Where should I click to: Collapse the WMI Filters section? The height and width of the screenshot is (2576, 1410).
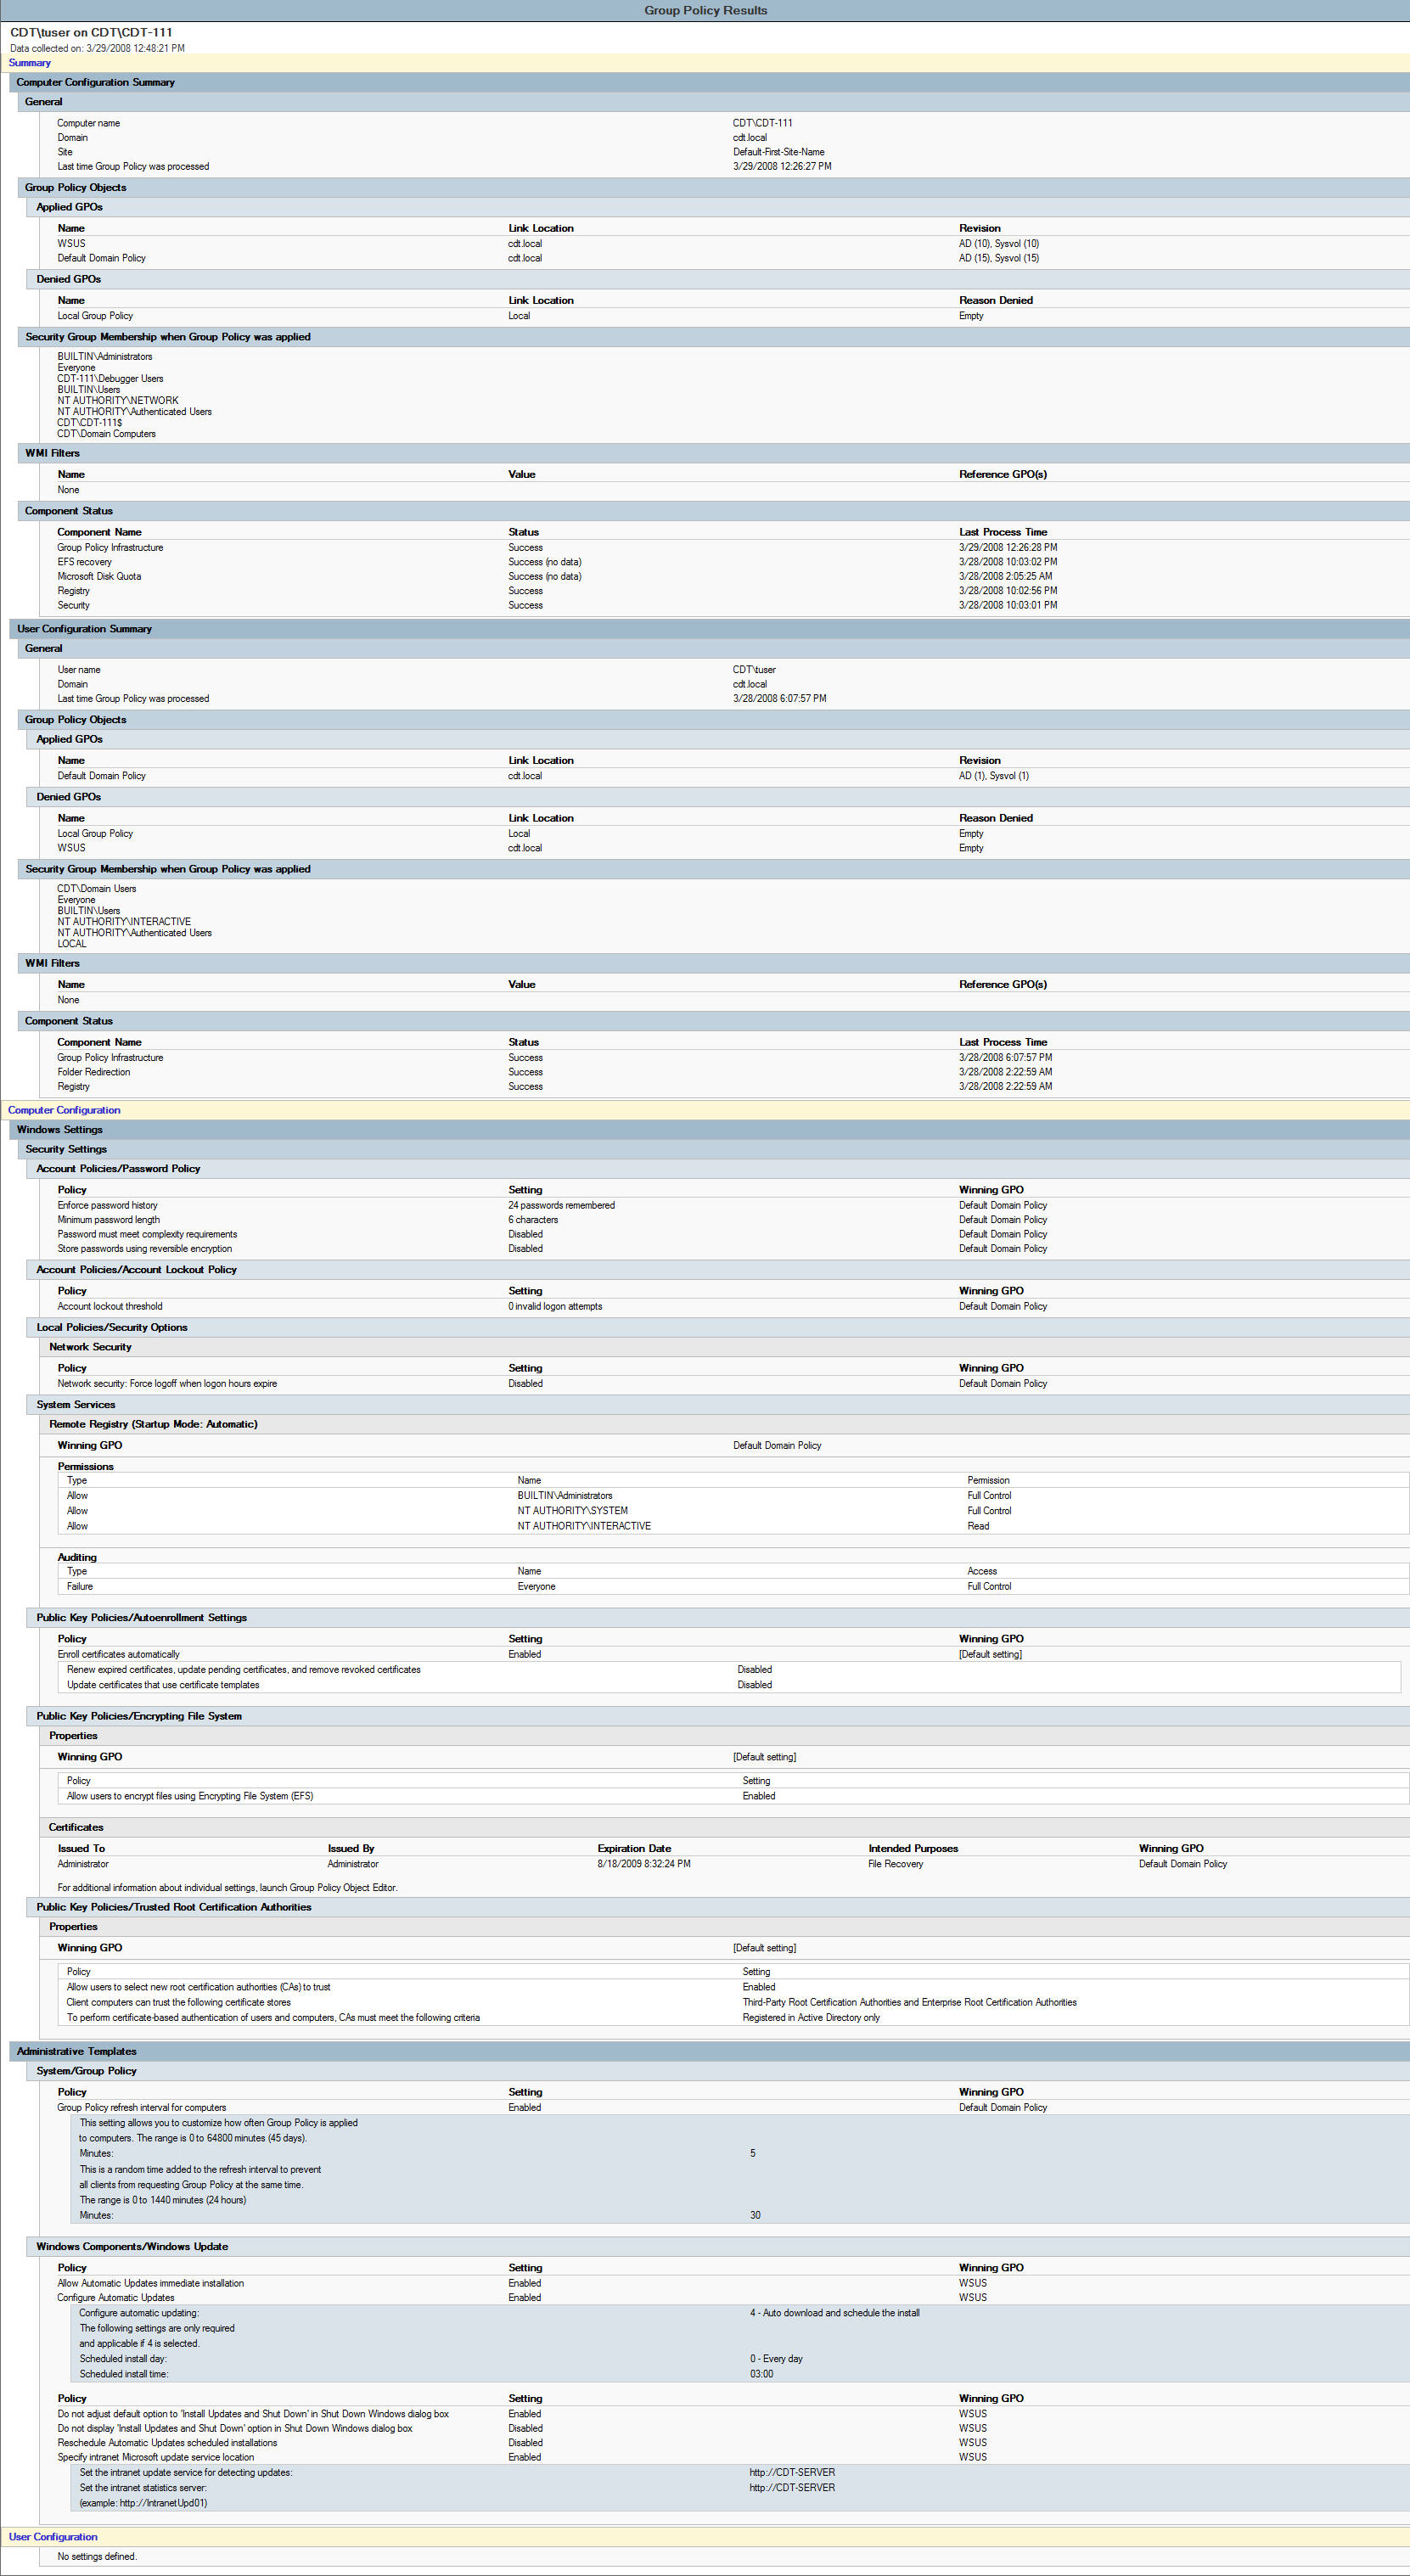click(x=54, y=453)
